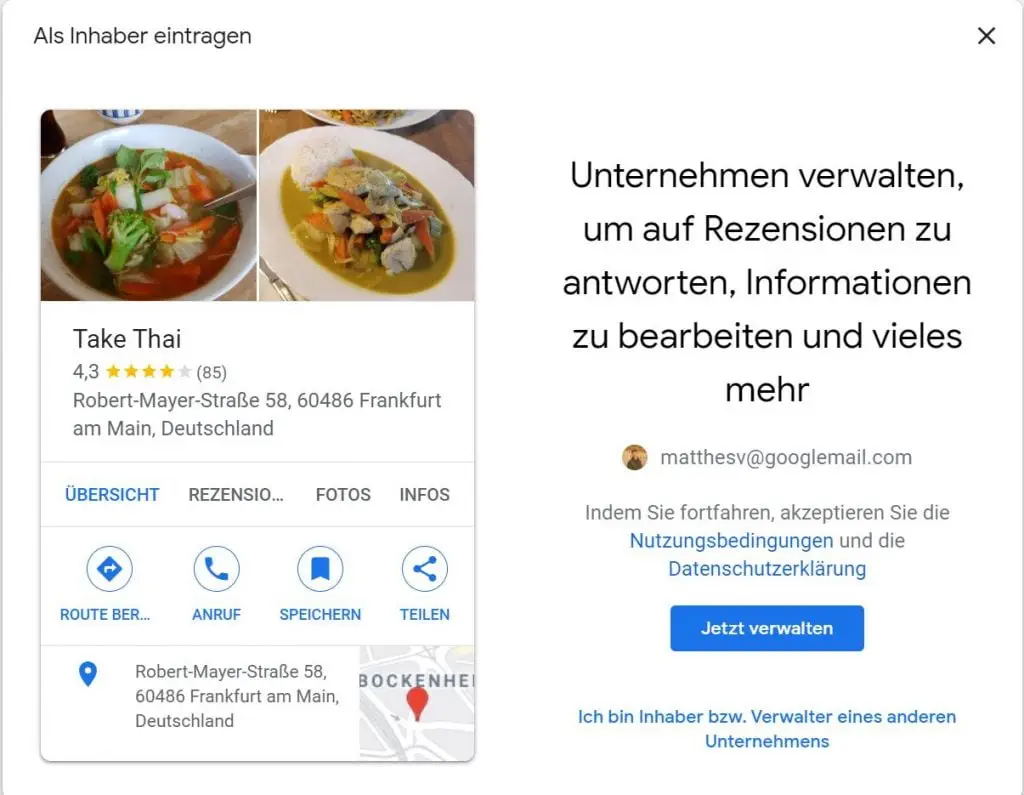Click the bookmark save icon
The height and width of the screenshot is (795, 1024).
[x=320, y=569]
